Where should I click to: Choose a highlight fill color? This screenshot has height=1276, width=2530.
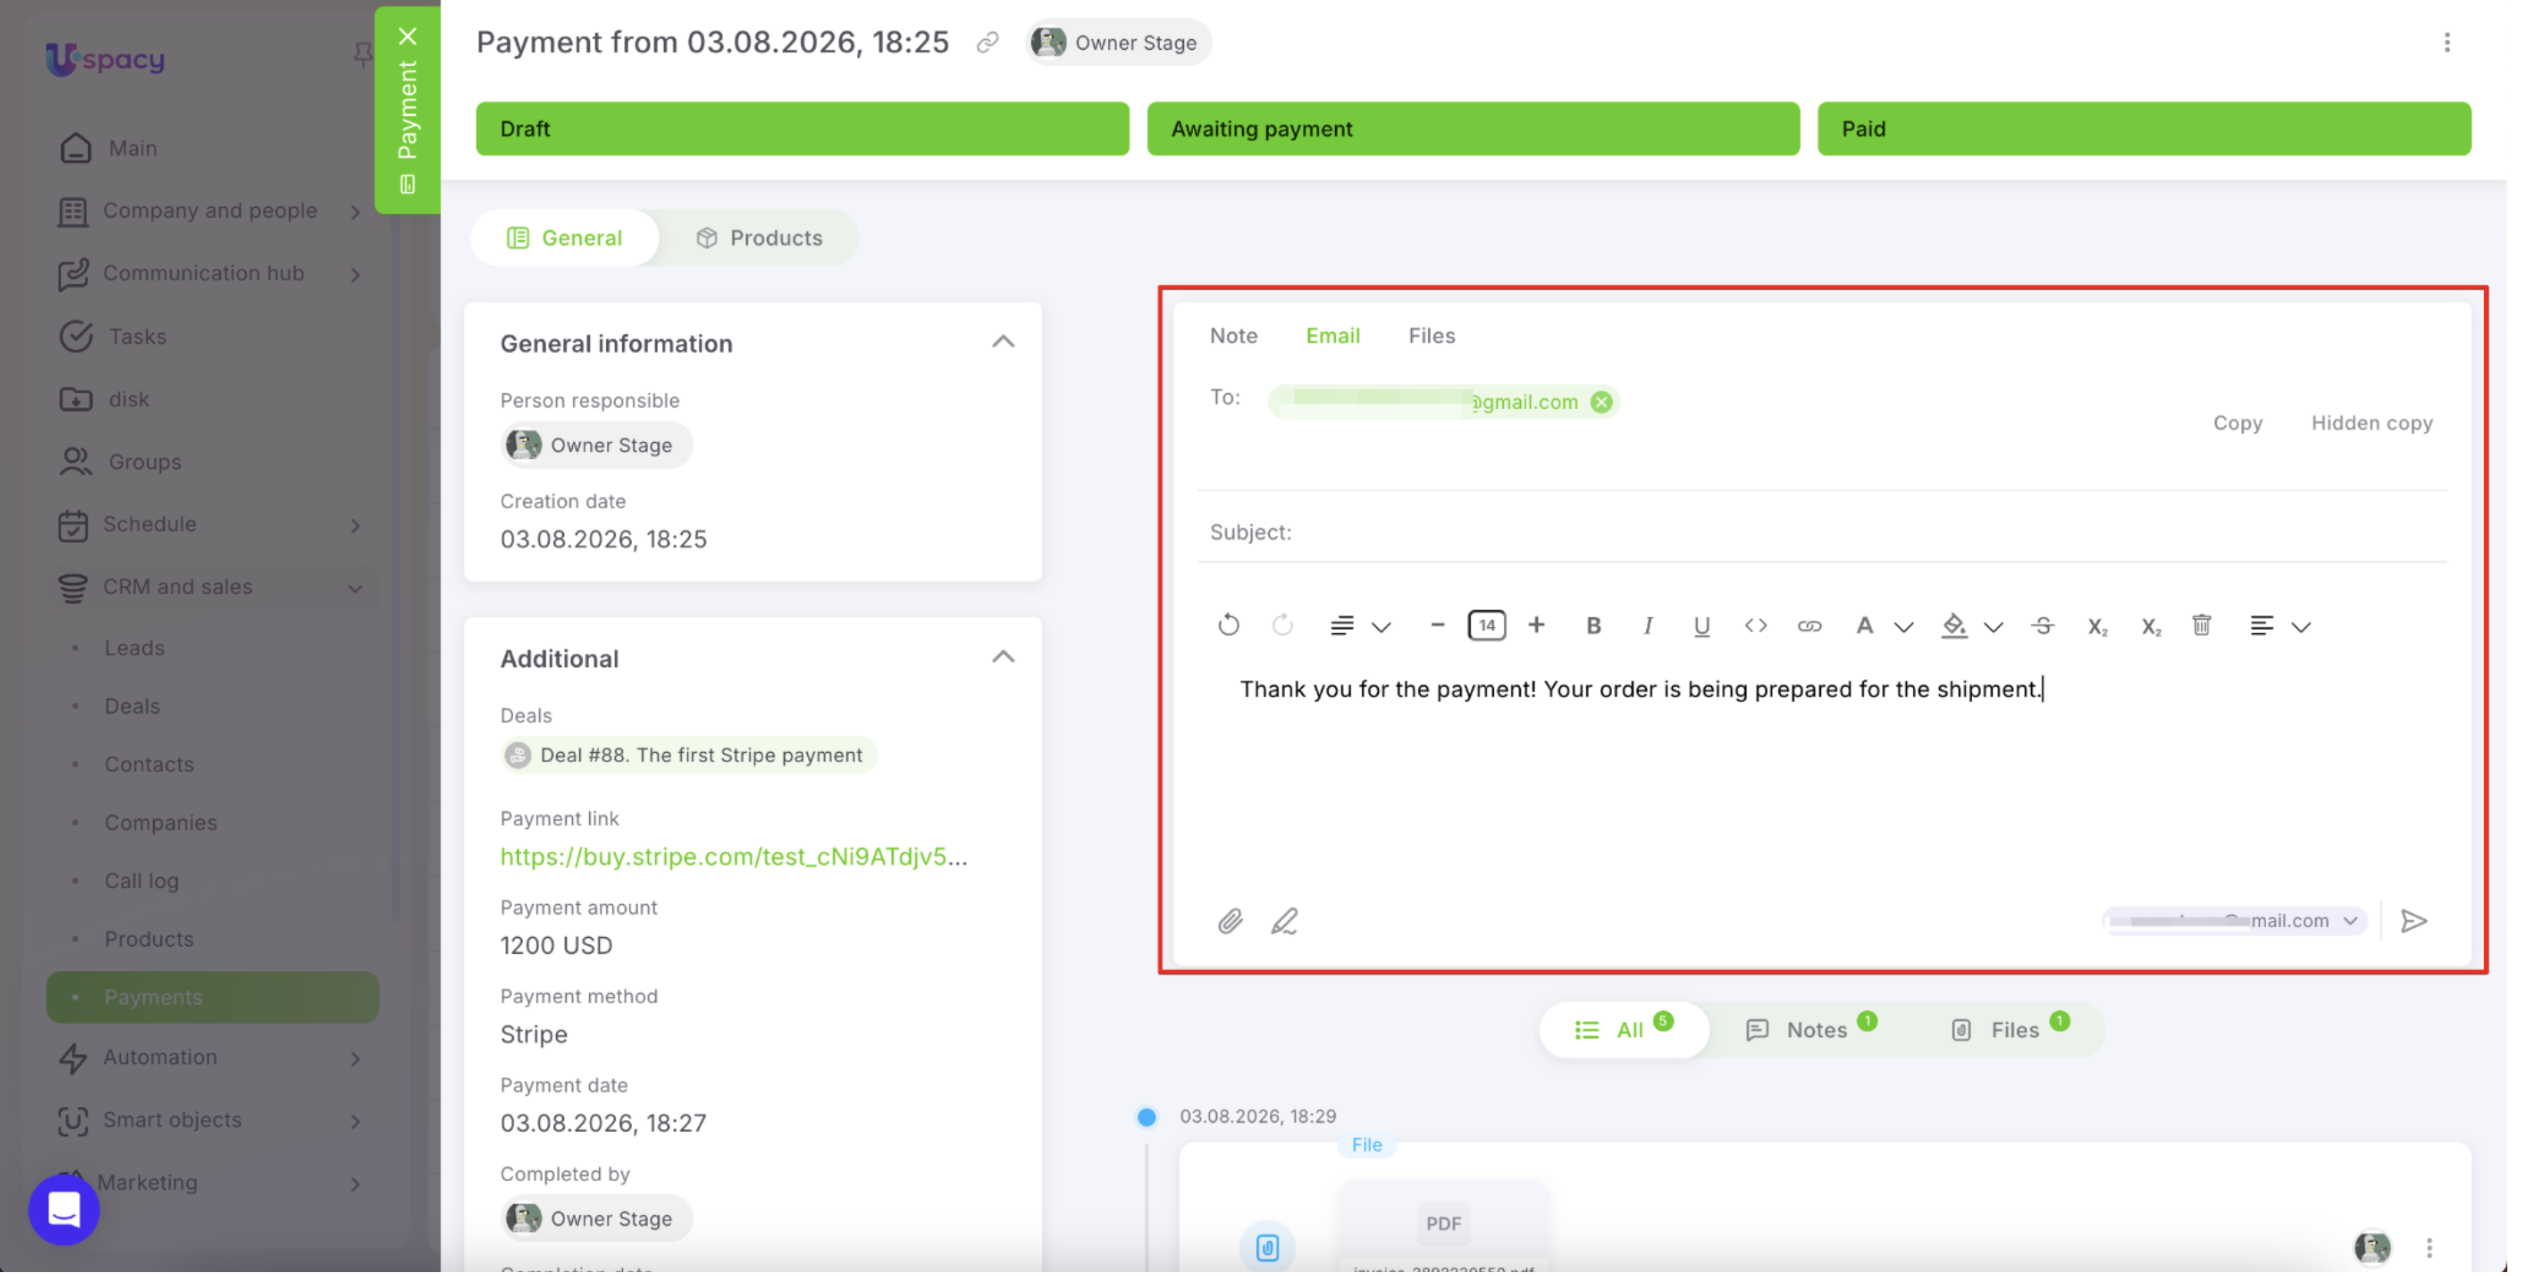pos(1954,626)
